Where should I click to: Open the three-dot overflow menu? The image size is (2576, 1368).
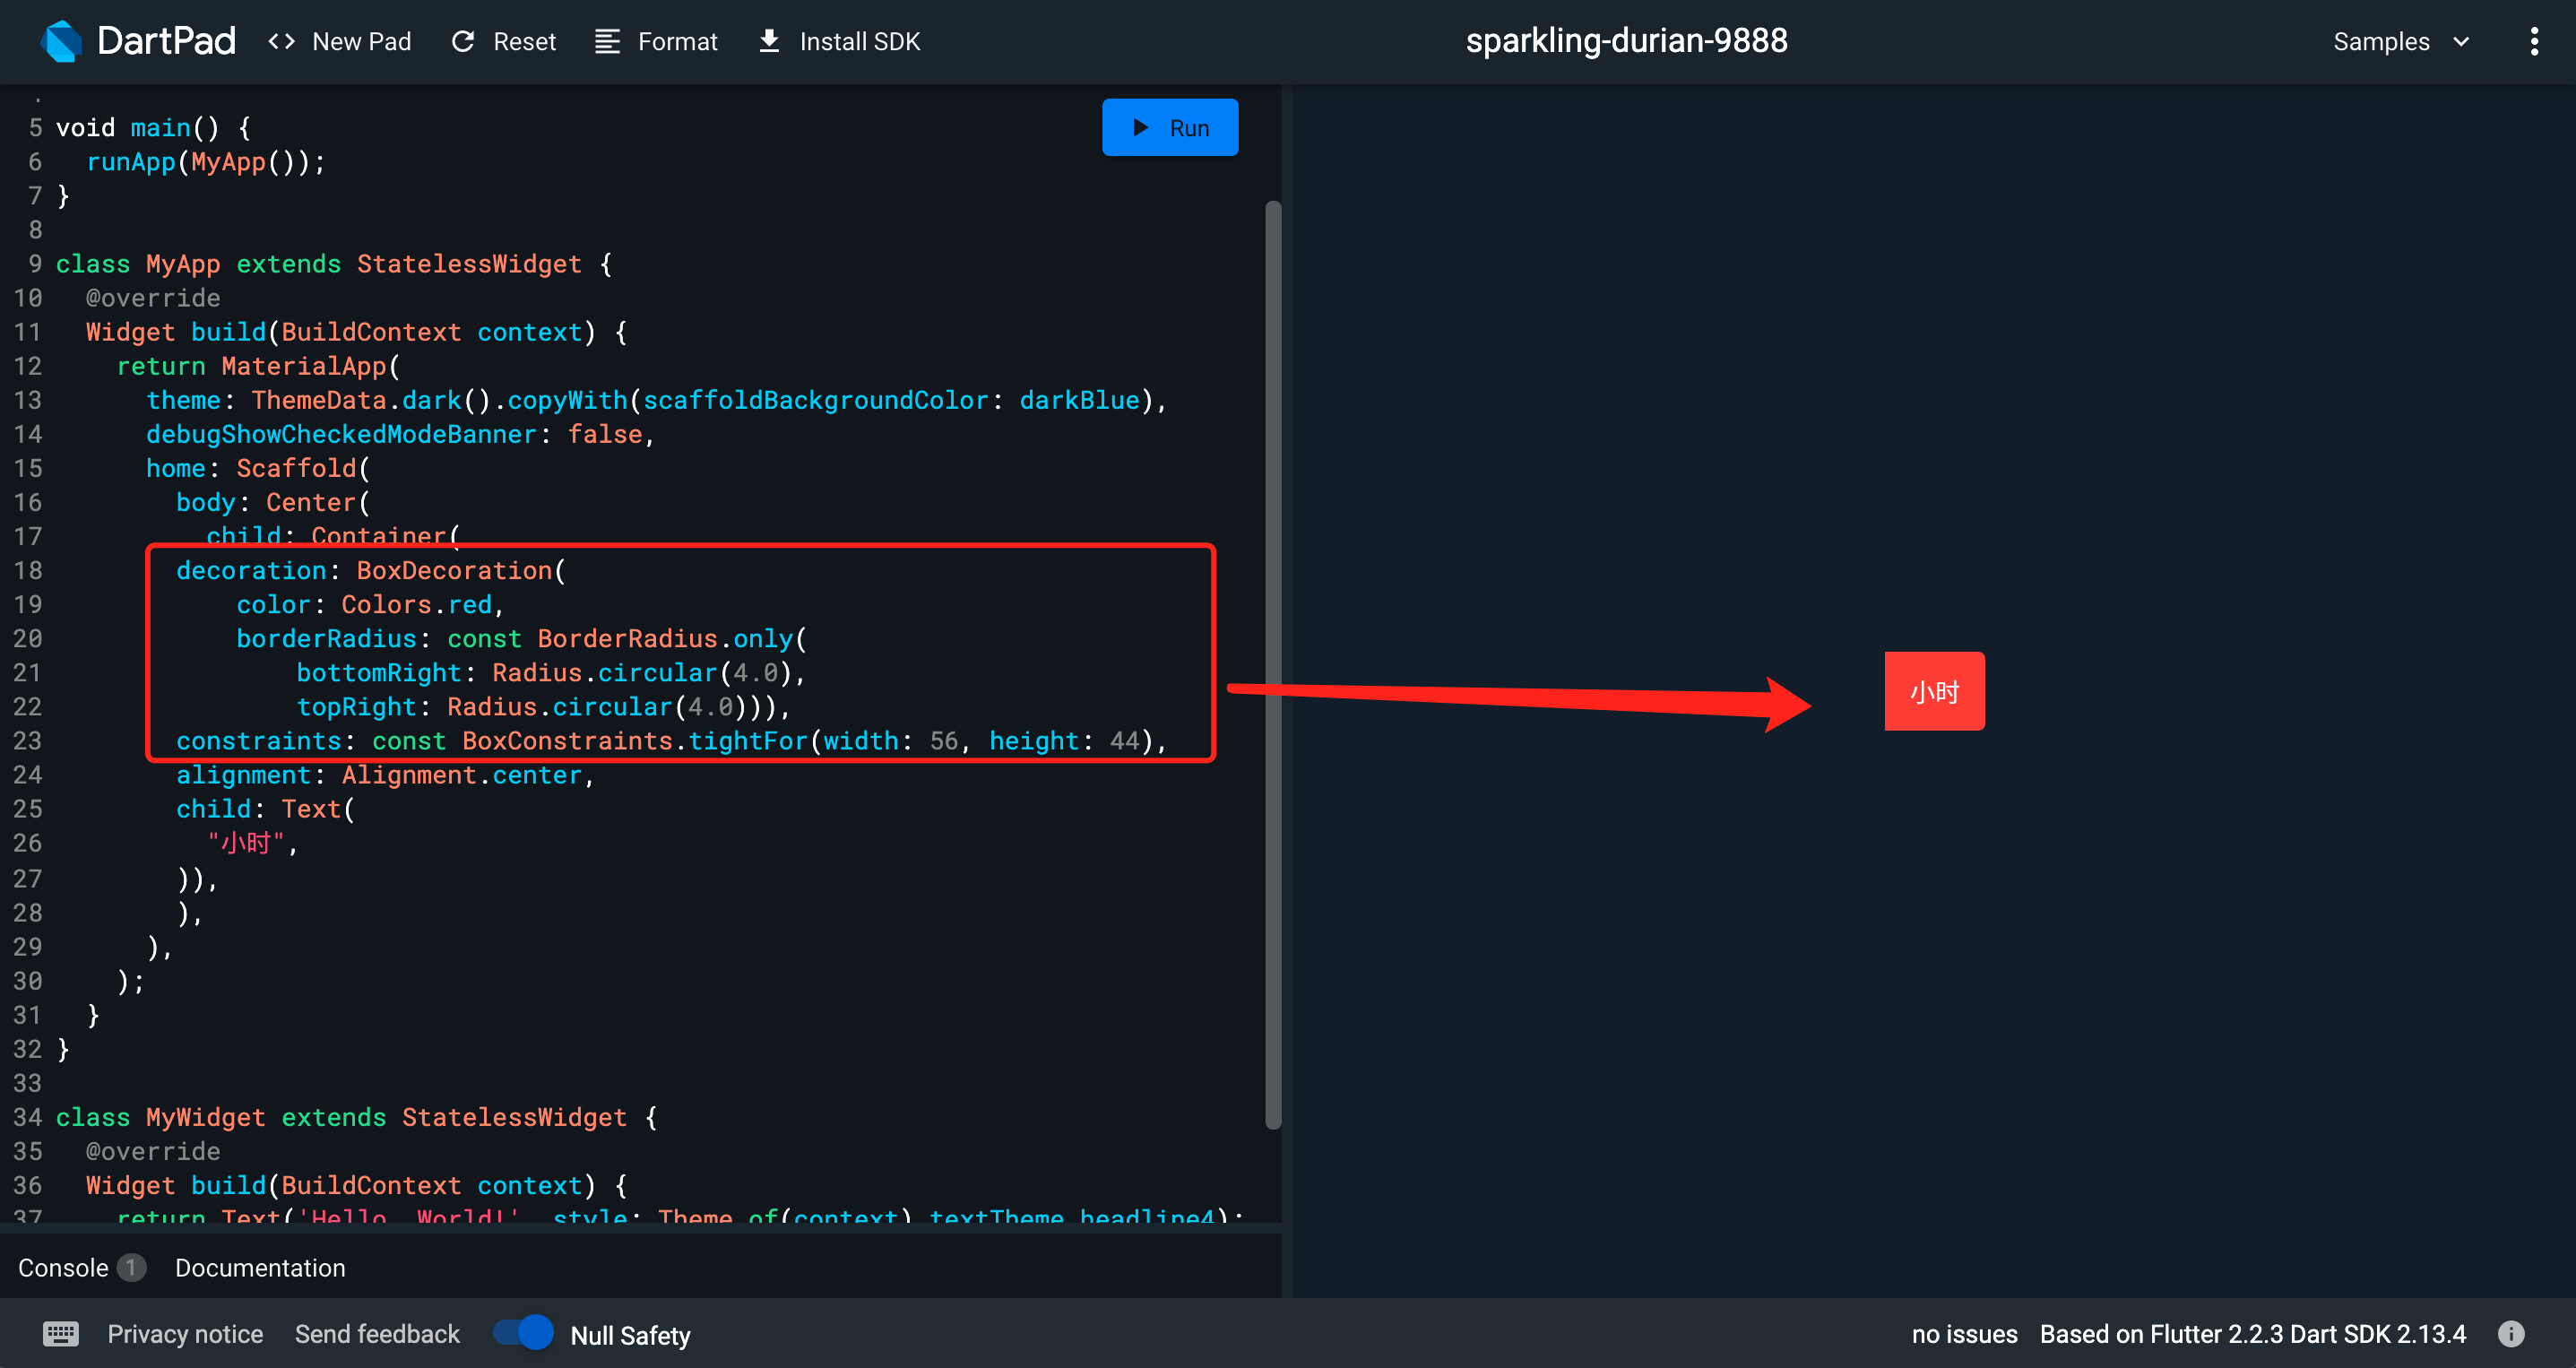pyautogui.click(x=2533, y=41)
